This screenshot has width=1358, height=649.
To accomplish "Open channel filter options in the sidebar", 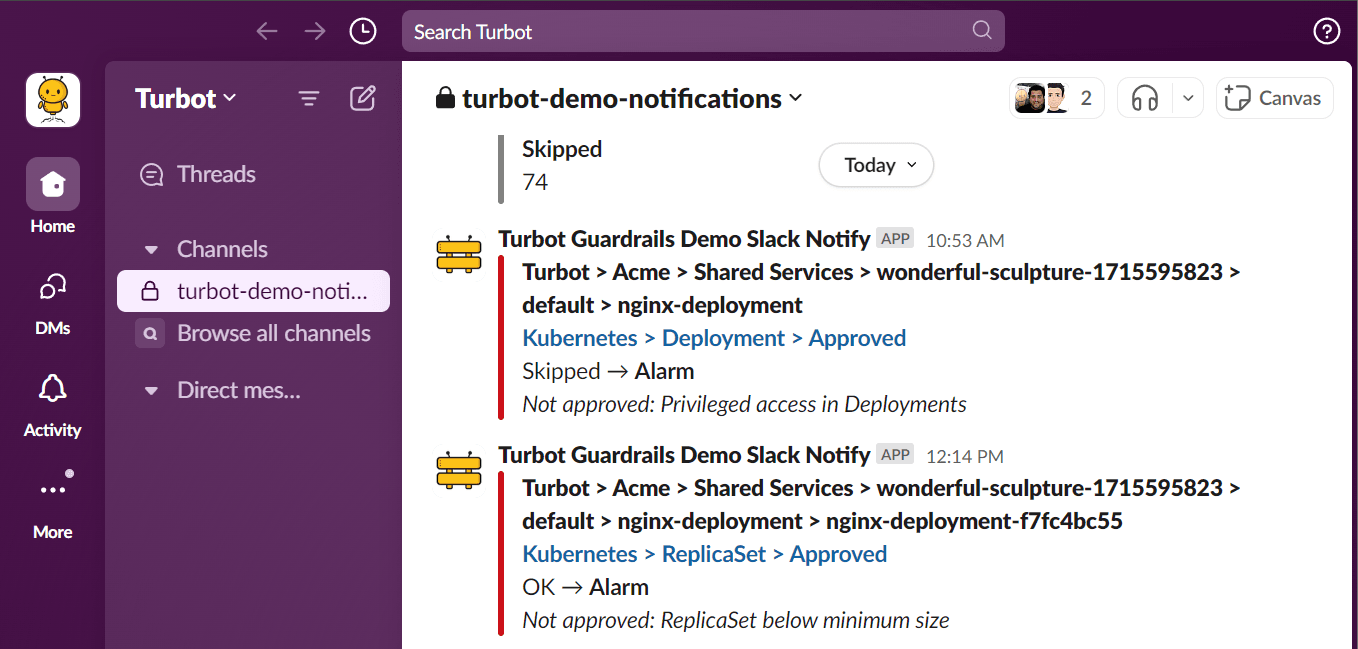I will click(308, 98).
